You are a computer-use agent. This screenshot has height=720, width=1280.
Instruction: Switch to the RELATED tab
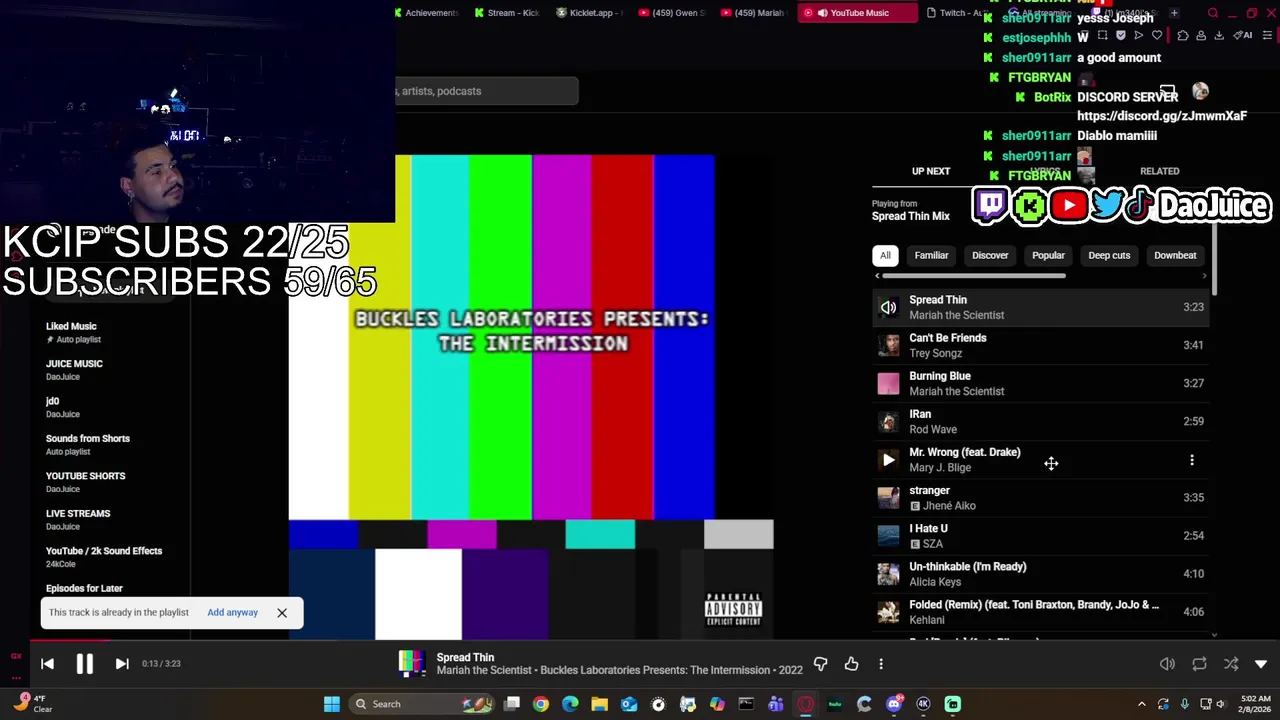click(1159, 171)
